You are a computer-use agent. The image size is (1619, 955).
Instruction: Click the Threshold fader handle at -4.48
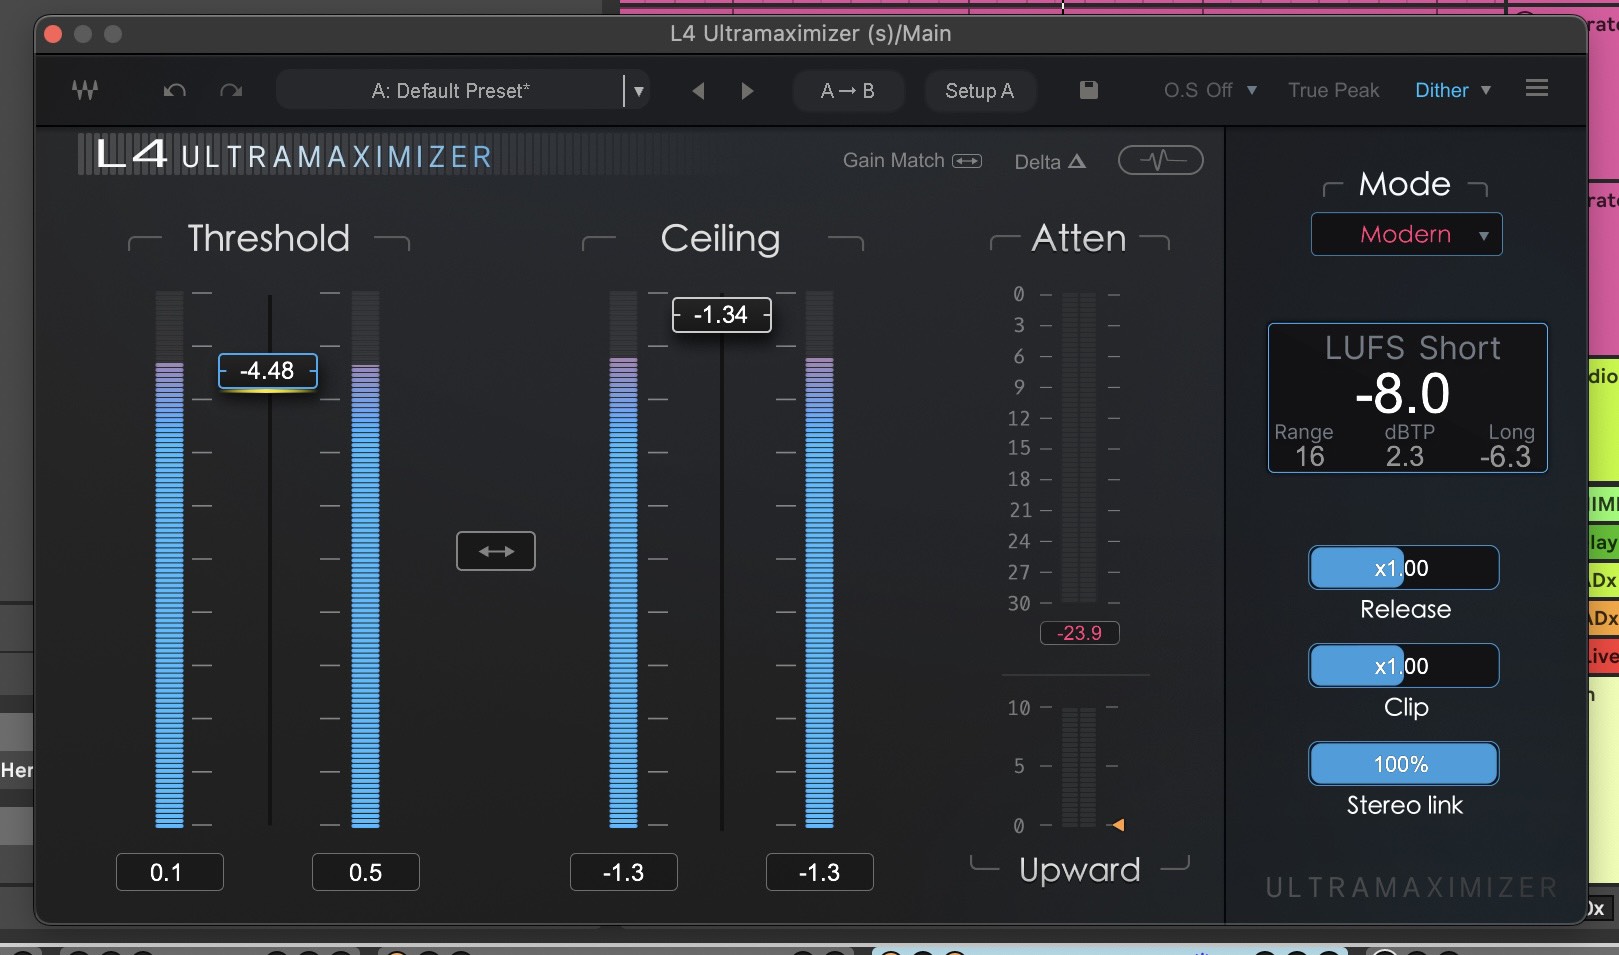tap(268, 371)
